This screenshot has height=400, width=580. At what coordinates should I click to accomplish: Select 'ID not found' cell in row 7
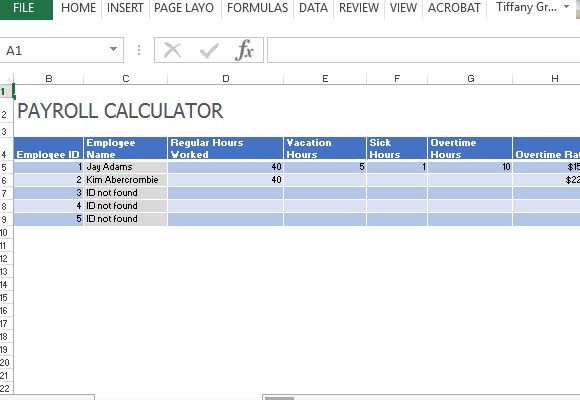pos(126,193)
